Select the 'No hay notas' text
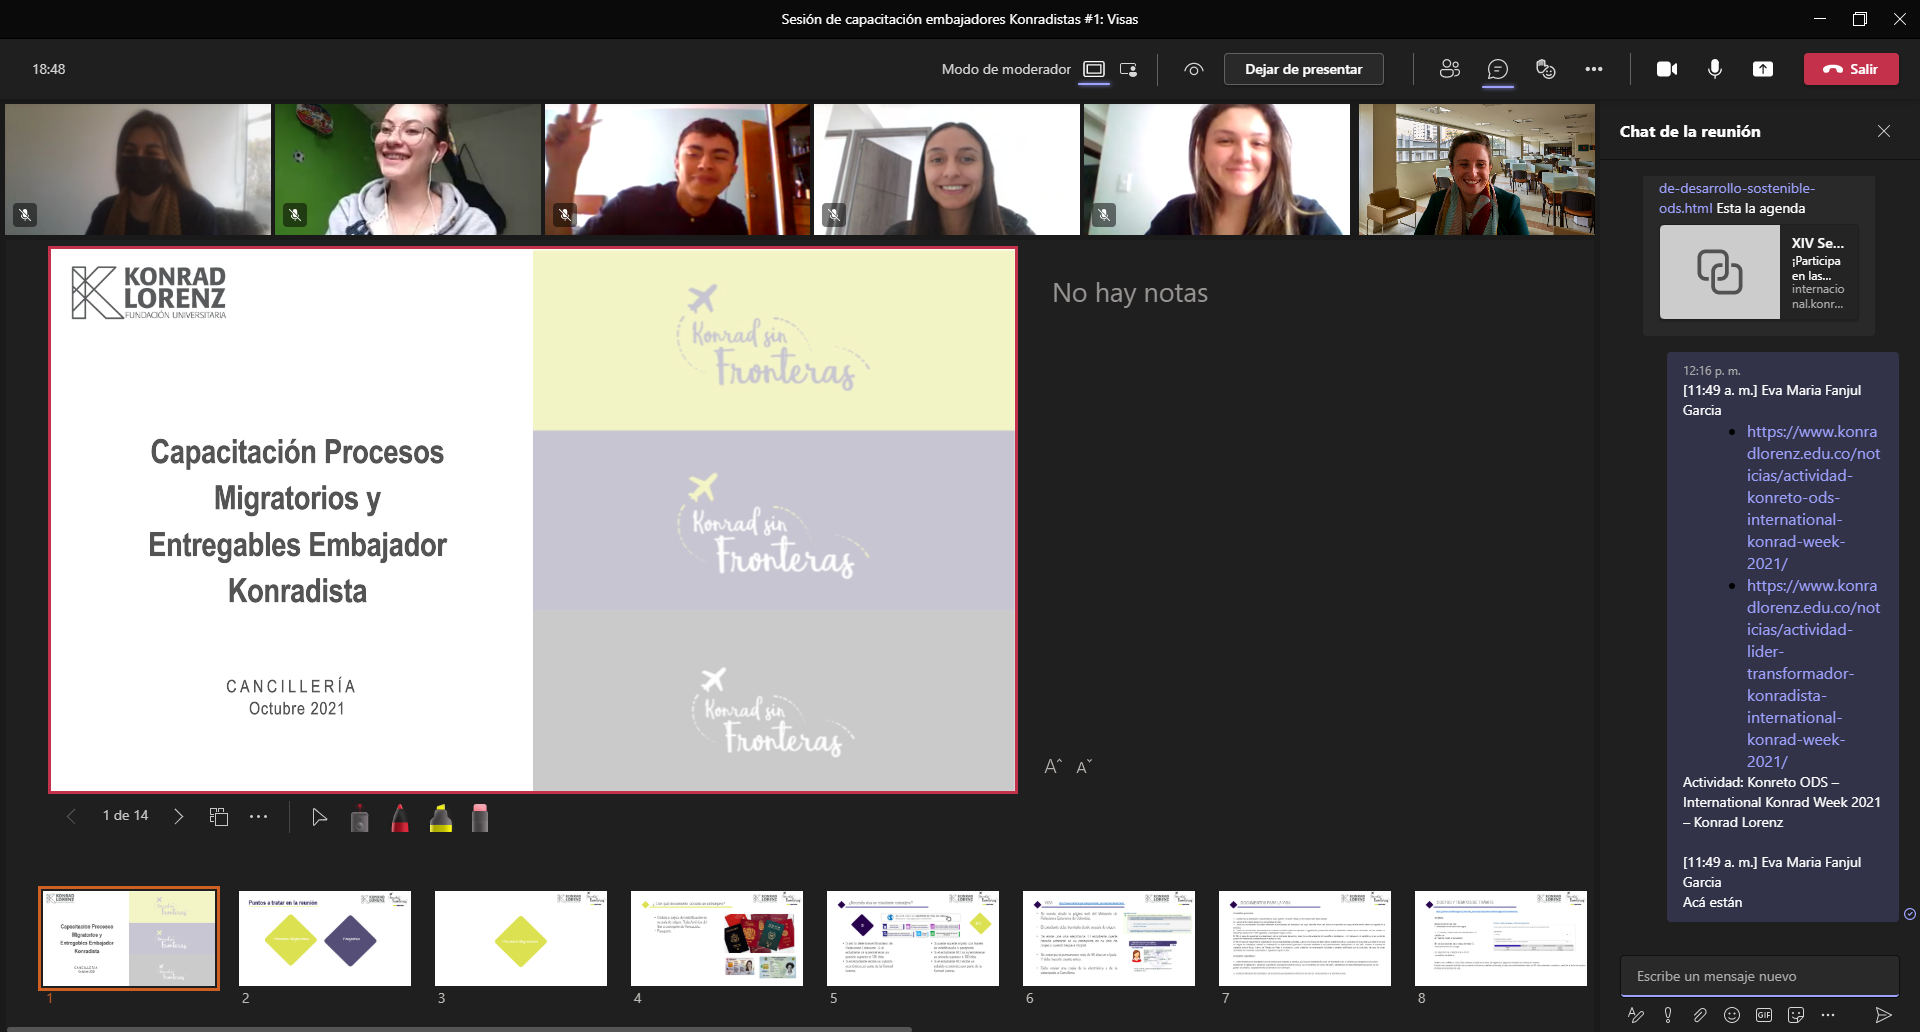1920x1032 pixels. pos(1130,293)
